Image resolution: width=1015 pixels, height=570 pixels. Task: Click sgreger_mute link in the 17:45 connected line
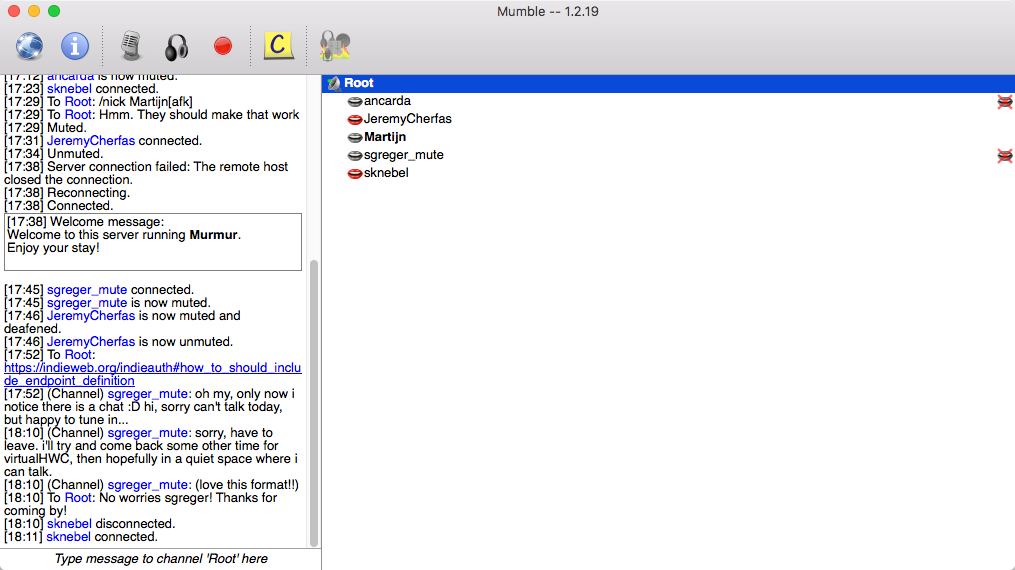87,290
